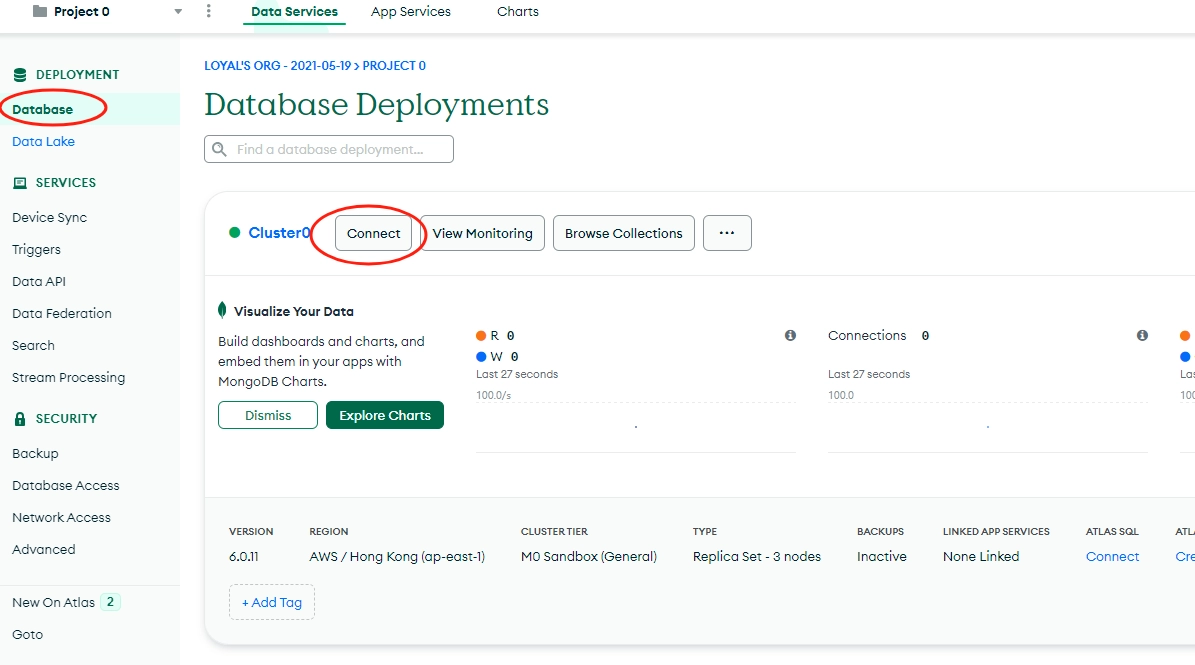Open the Cluster0 ellipsis more-options button

click(x=727, y=233)
